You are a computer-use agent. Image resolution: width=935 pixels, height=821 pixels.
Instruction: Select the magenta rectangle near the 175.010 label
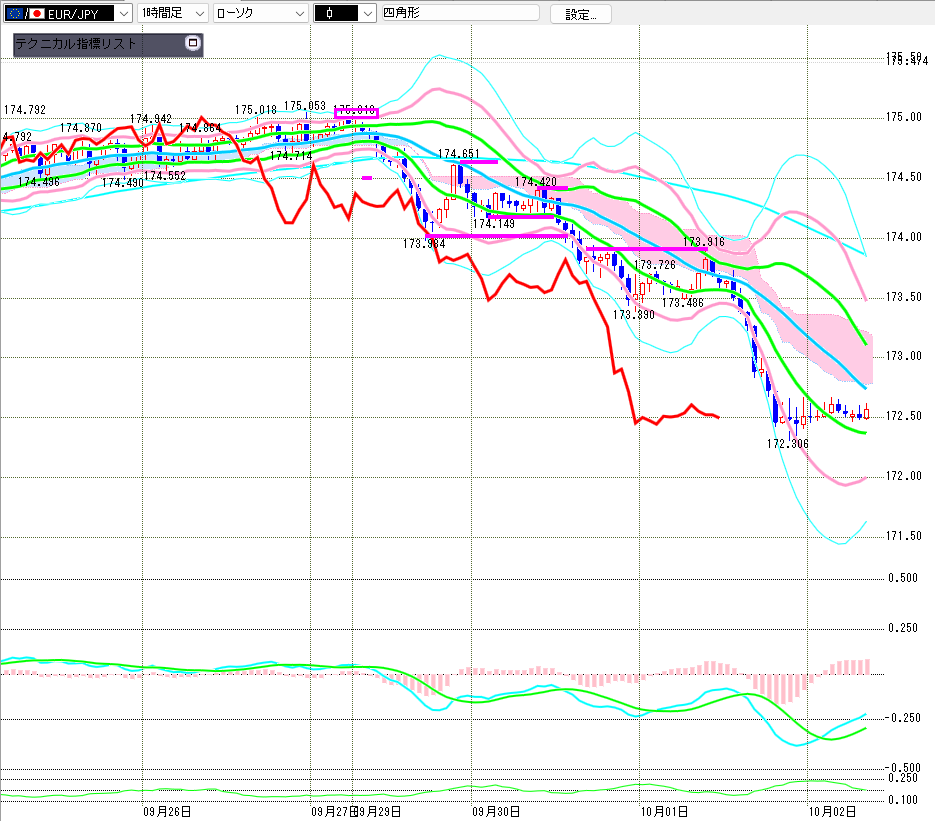point(356,113)
